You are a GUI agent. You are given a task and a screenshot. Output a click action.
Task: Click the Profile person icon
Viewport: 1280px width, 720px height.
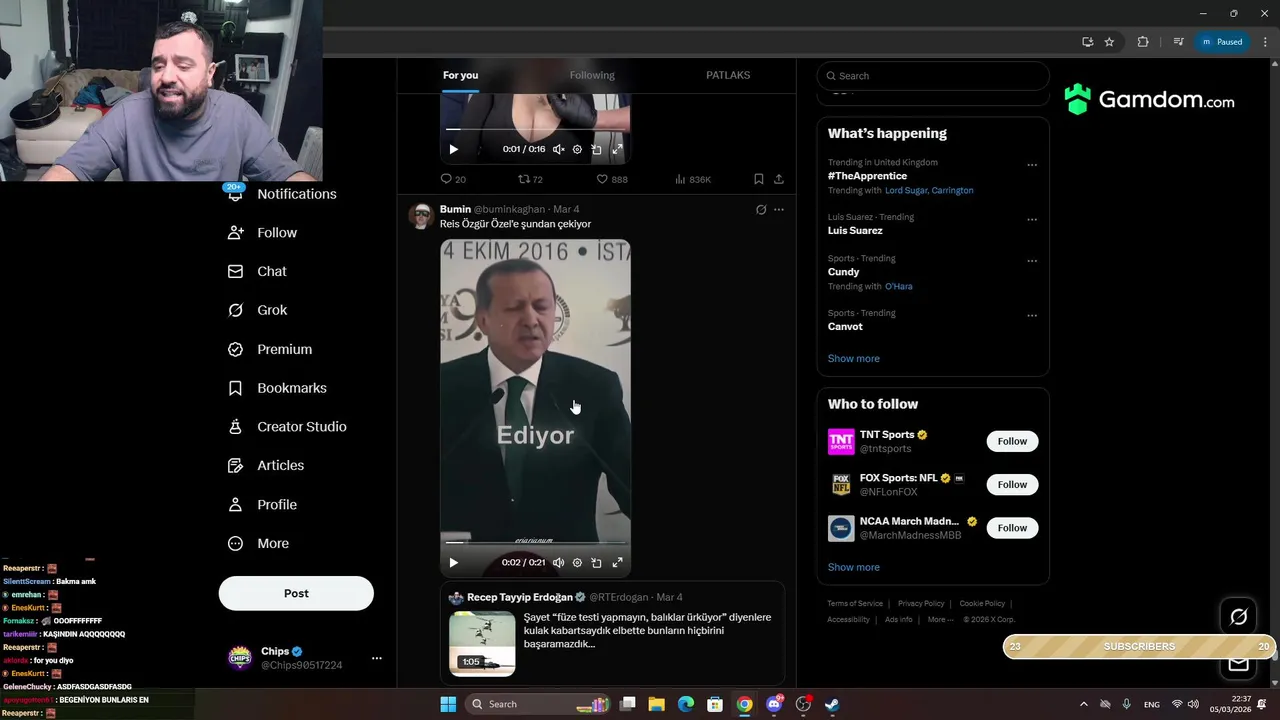tap(235, 505)
